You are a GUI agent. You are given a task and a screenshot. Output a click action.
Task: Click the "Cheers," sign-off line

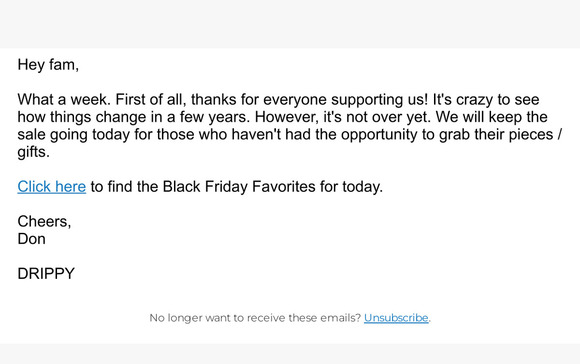tap(44, 222)
